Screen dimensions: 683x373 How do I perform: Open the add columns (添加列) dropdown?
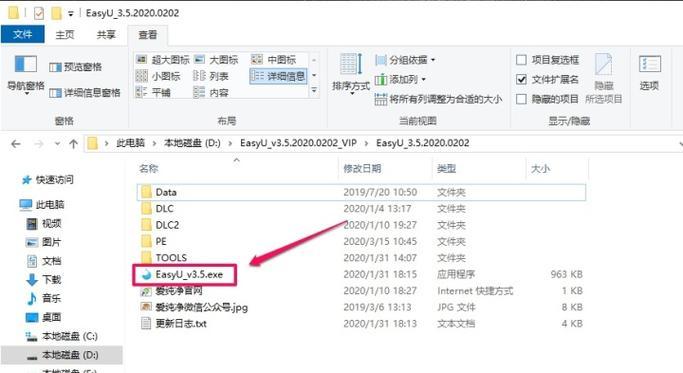pyautogui.click(x=400, y=79)
